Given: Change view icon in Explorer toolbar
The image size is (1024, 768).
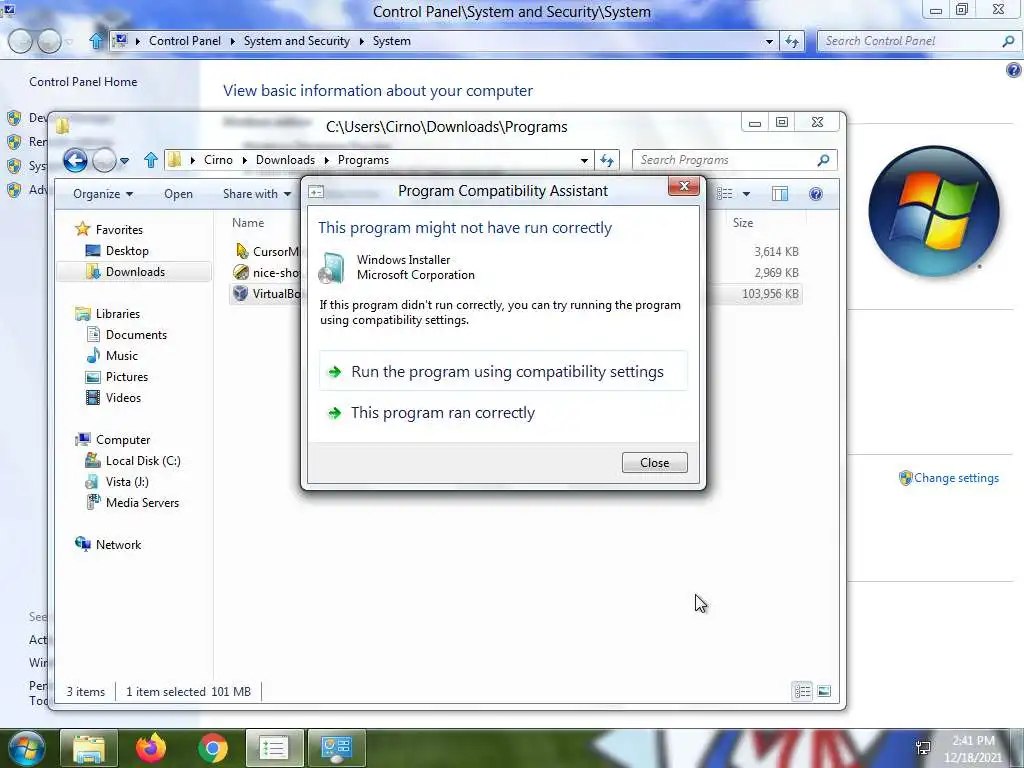Looking at the screenshot, I should [724, 193].
